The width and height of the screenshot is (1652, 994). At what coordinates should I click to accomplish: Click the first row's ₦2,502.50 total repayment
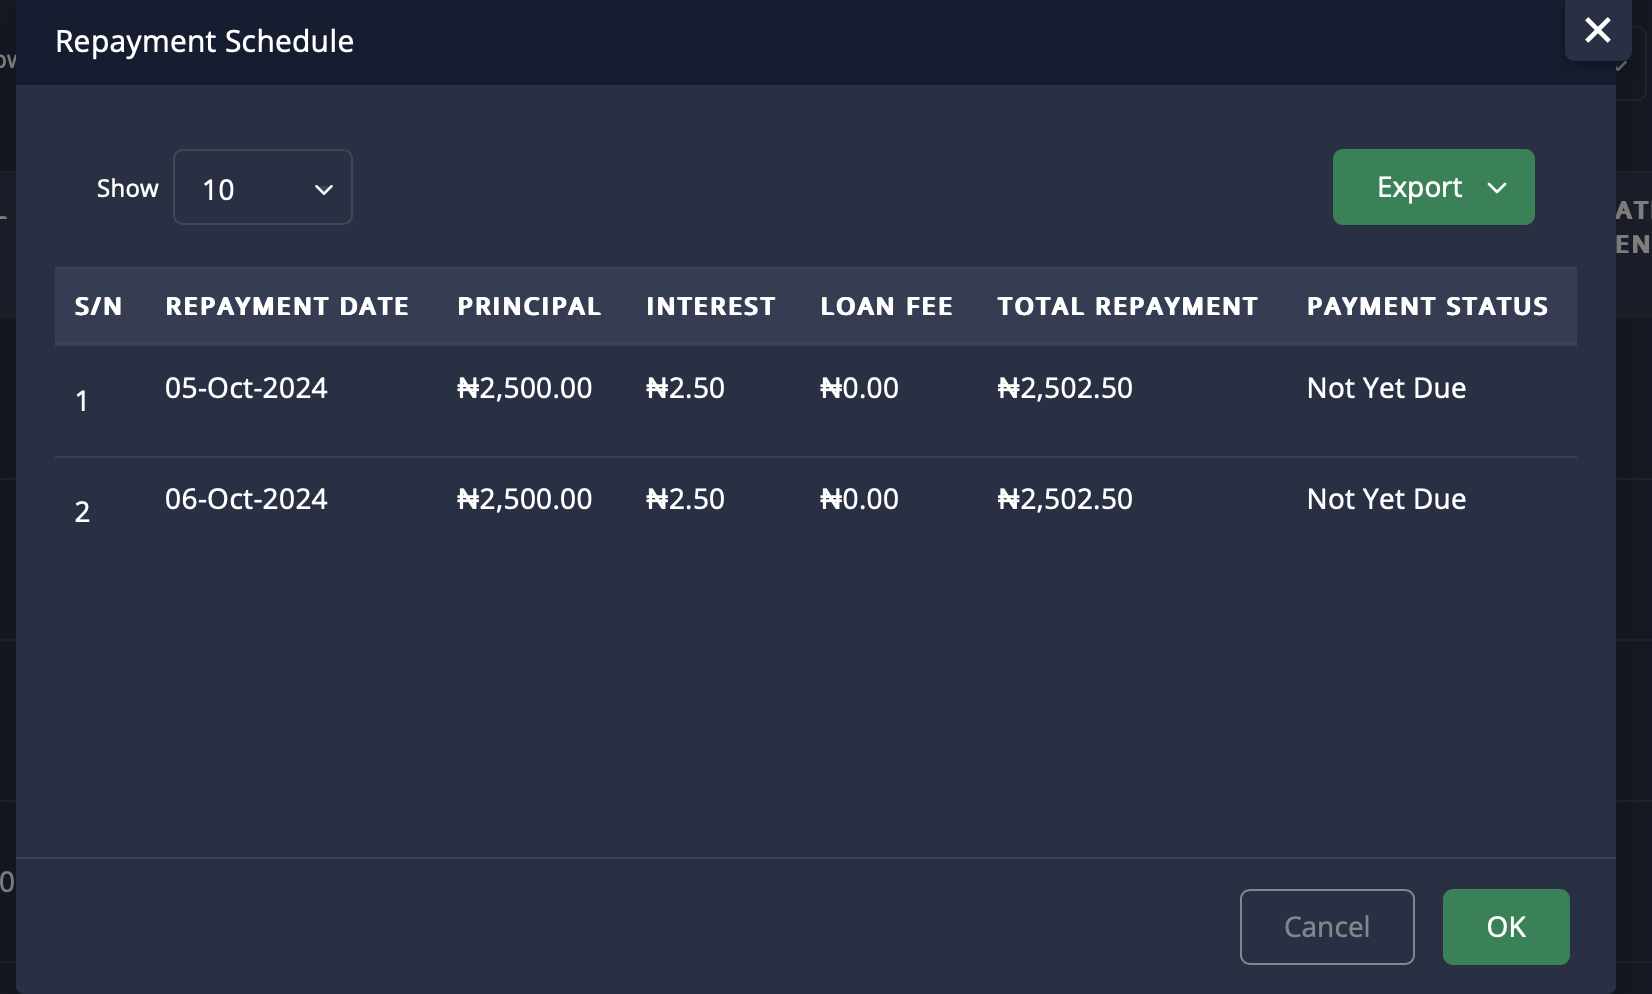click(x=1065, y=388)
